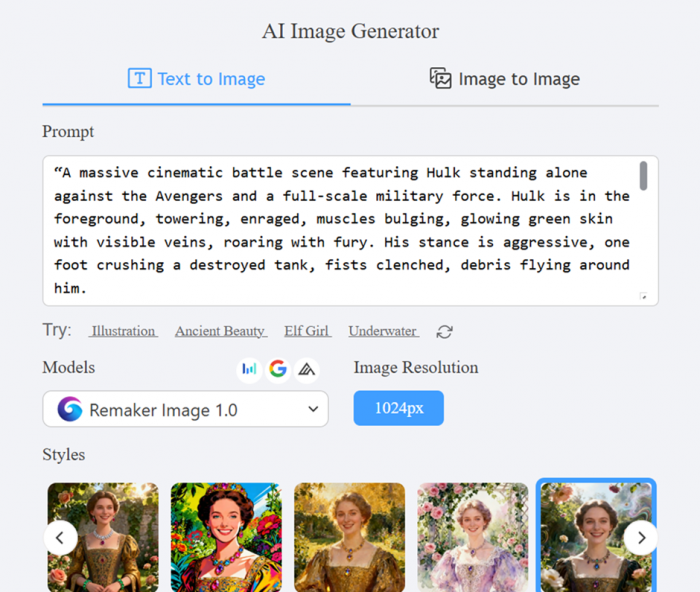Try the Illustration prompt suggestion
Viewport: 700px width, 592px height.
click(x=123, y=331)
